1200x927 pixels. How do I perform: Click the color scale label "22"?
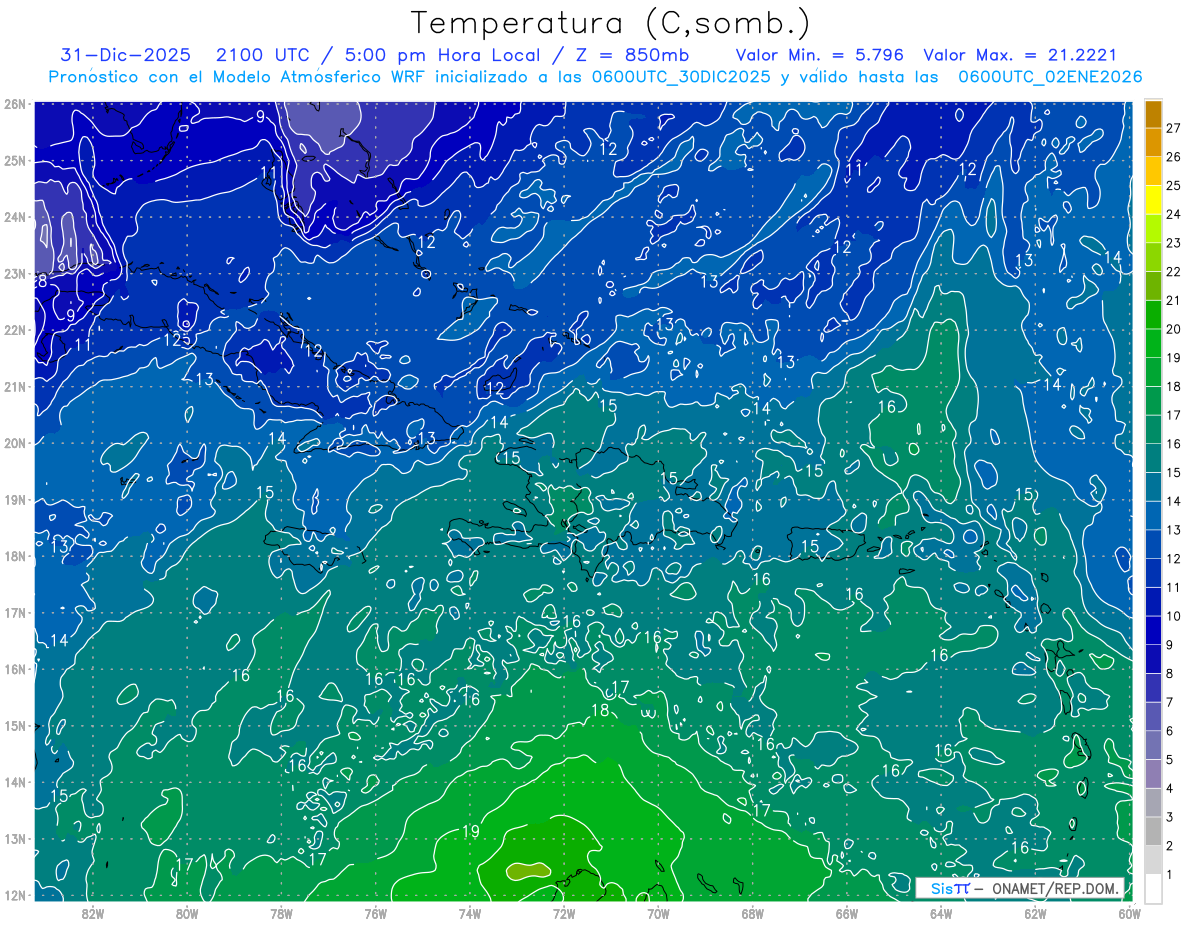tap(1173, 272)
